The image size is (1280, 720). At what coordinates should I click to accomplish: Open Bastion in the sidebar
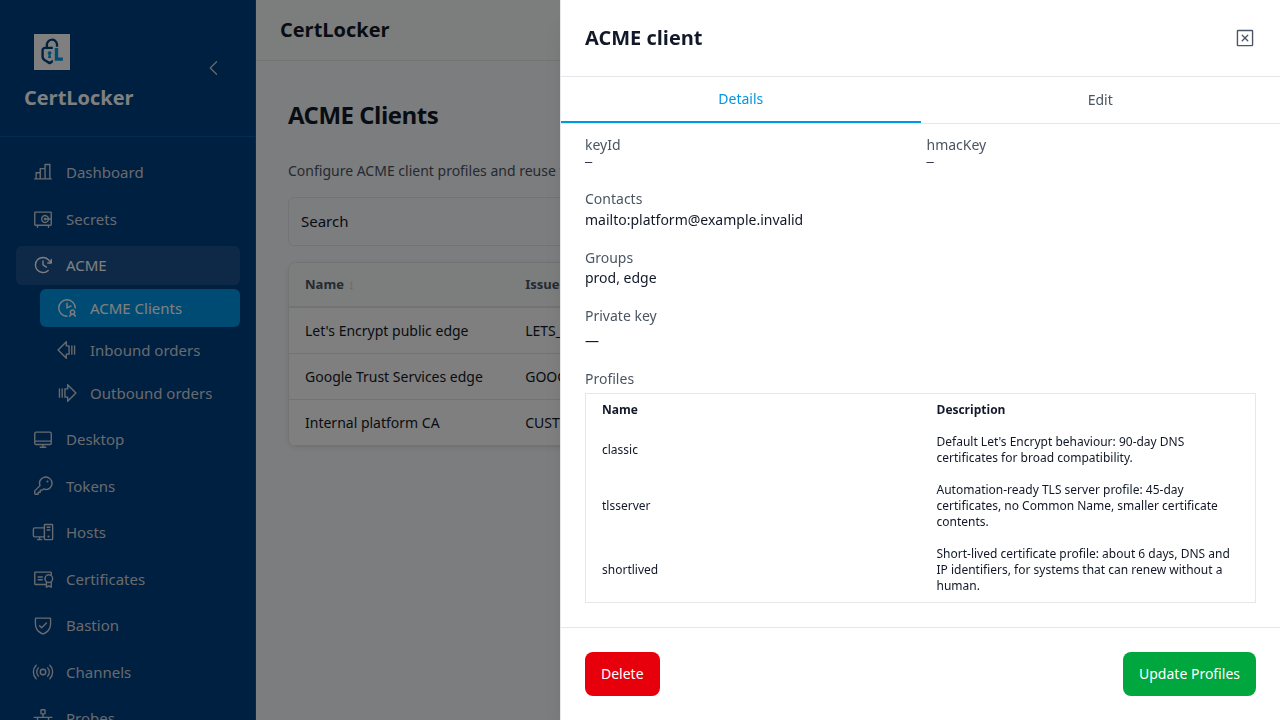[128, 625]
